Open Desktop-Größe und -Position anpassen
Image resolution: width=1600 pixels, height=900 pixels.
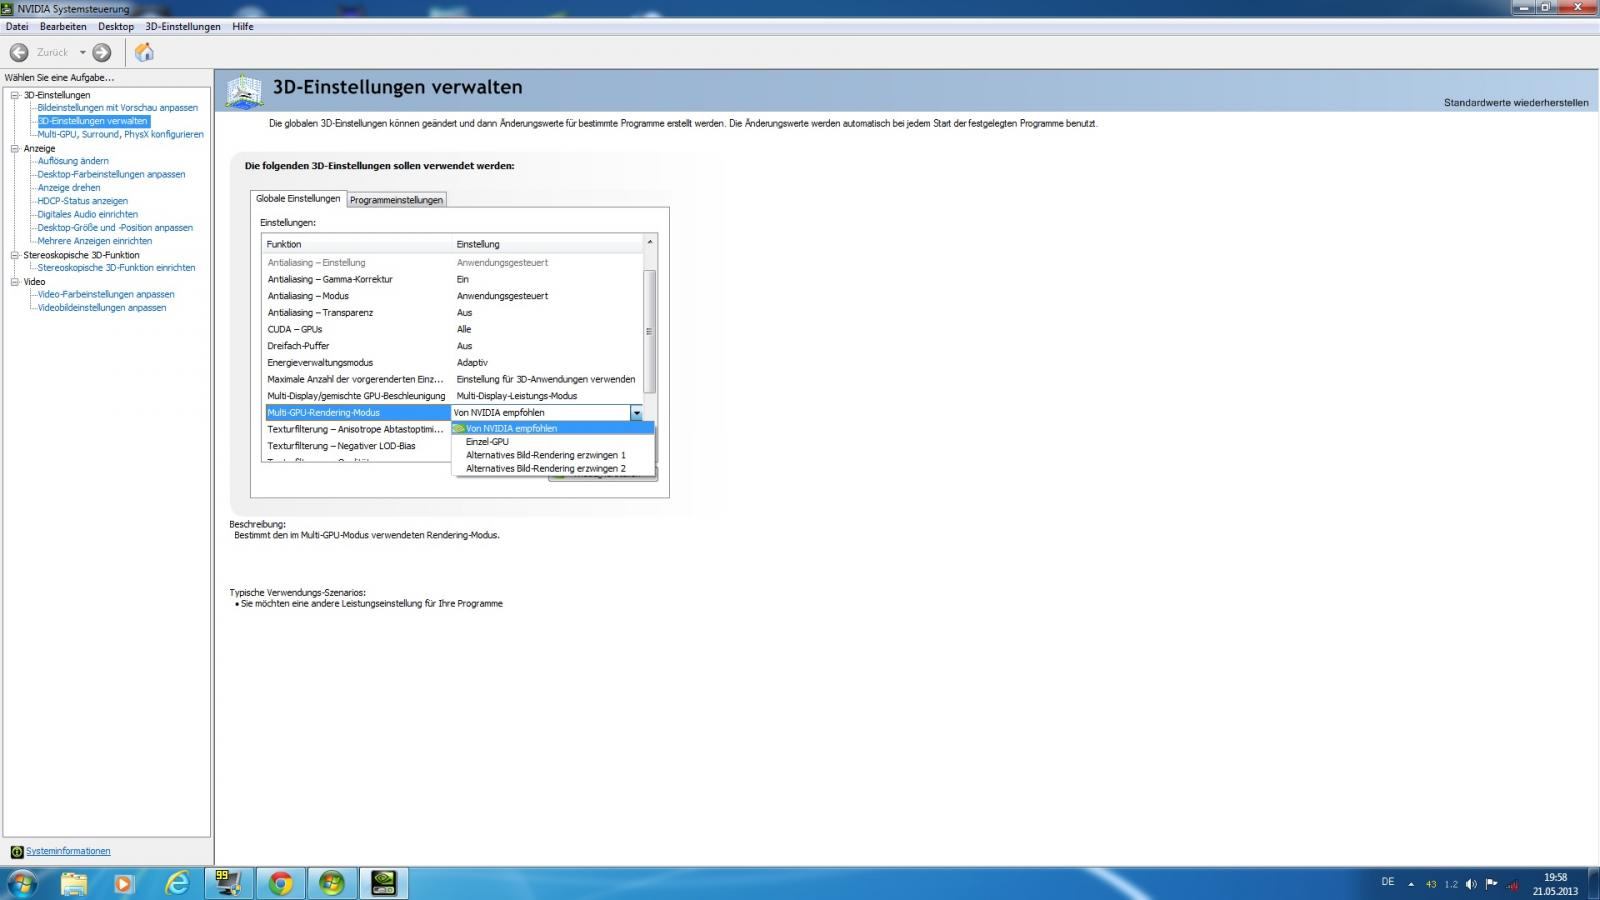(115, 228)
